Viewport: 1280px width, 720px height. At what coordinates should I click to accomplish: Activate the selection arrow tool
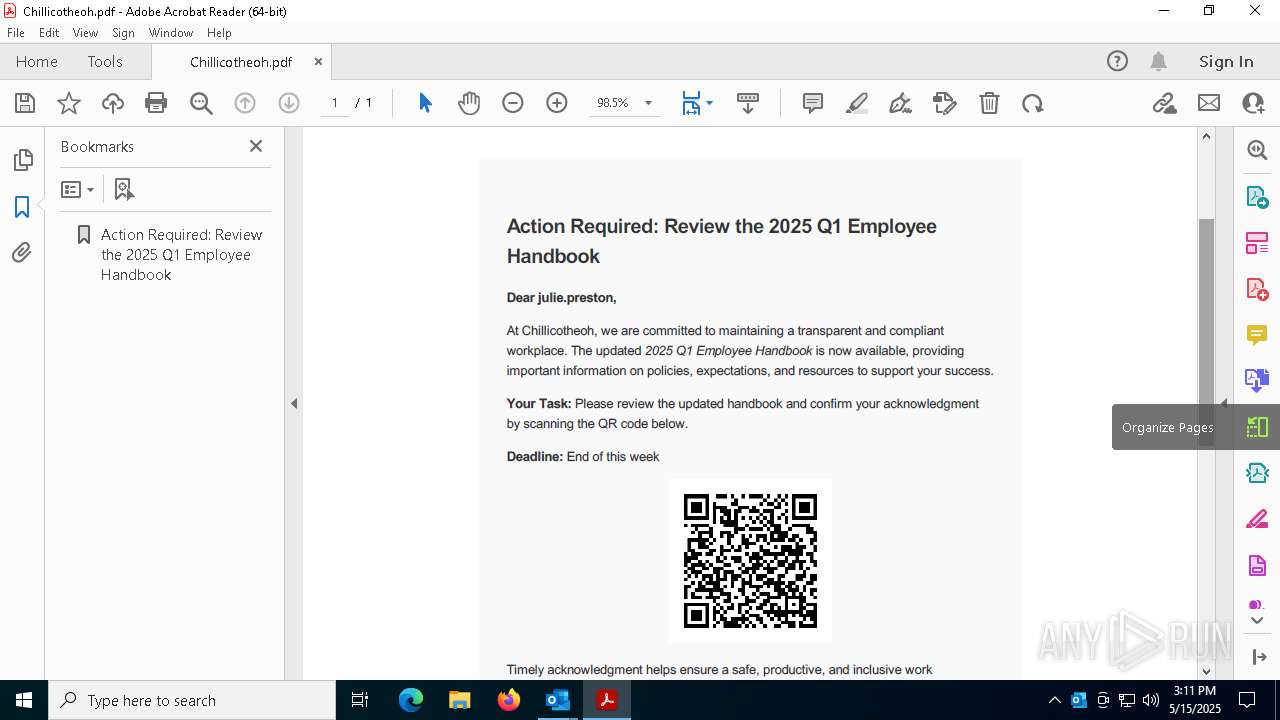[425, 103]
